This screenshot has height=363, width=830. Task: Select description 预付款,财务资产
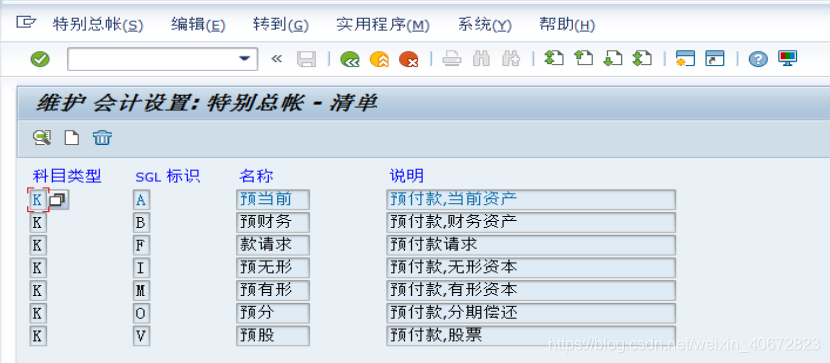coord(531,222)
